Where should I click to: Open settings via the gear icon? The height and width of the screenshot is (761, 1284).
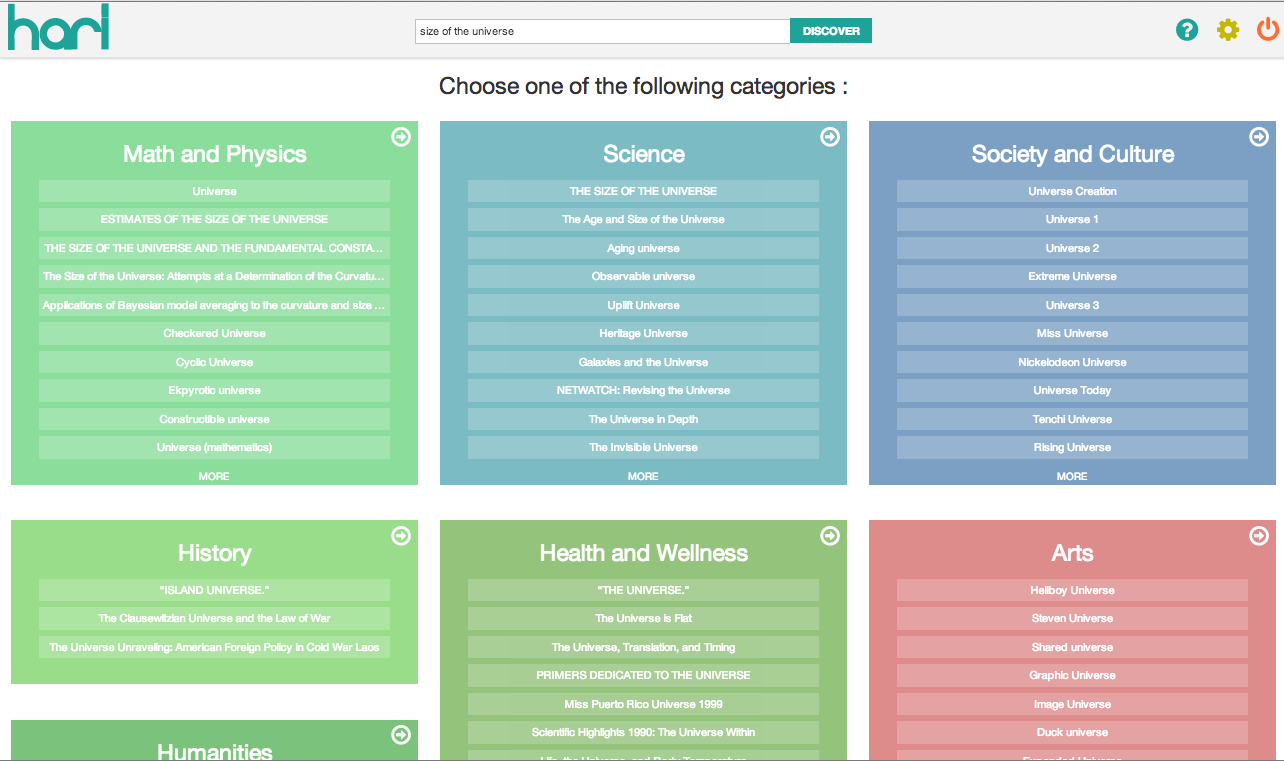1227,30
